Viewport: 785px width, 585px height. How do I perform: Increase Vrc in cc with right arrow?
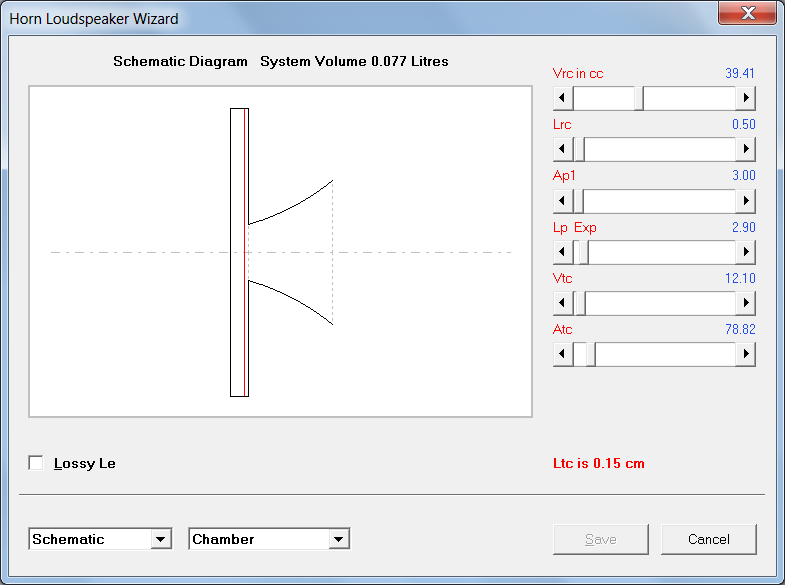click(745, 98)
